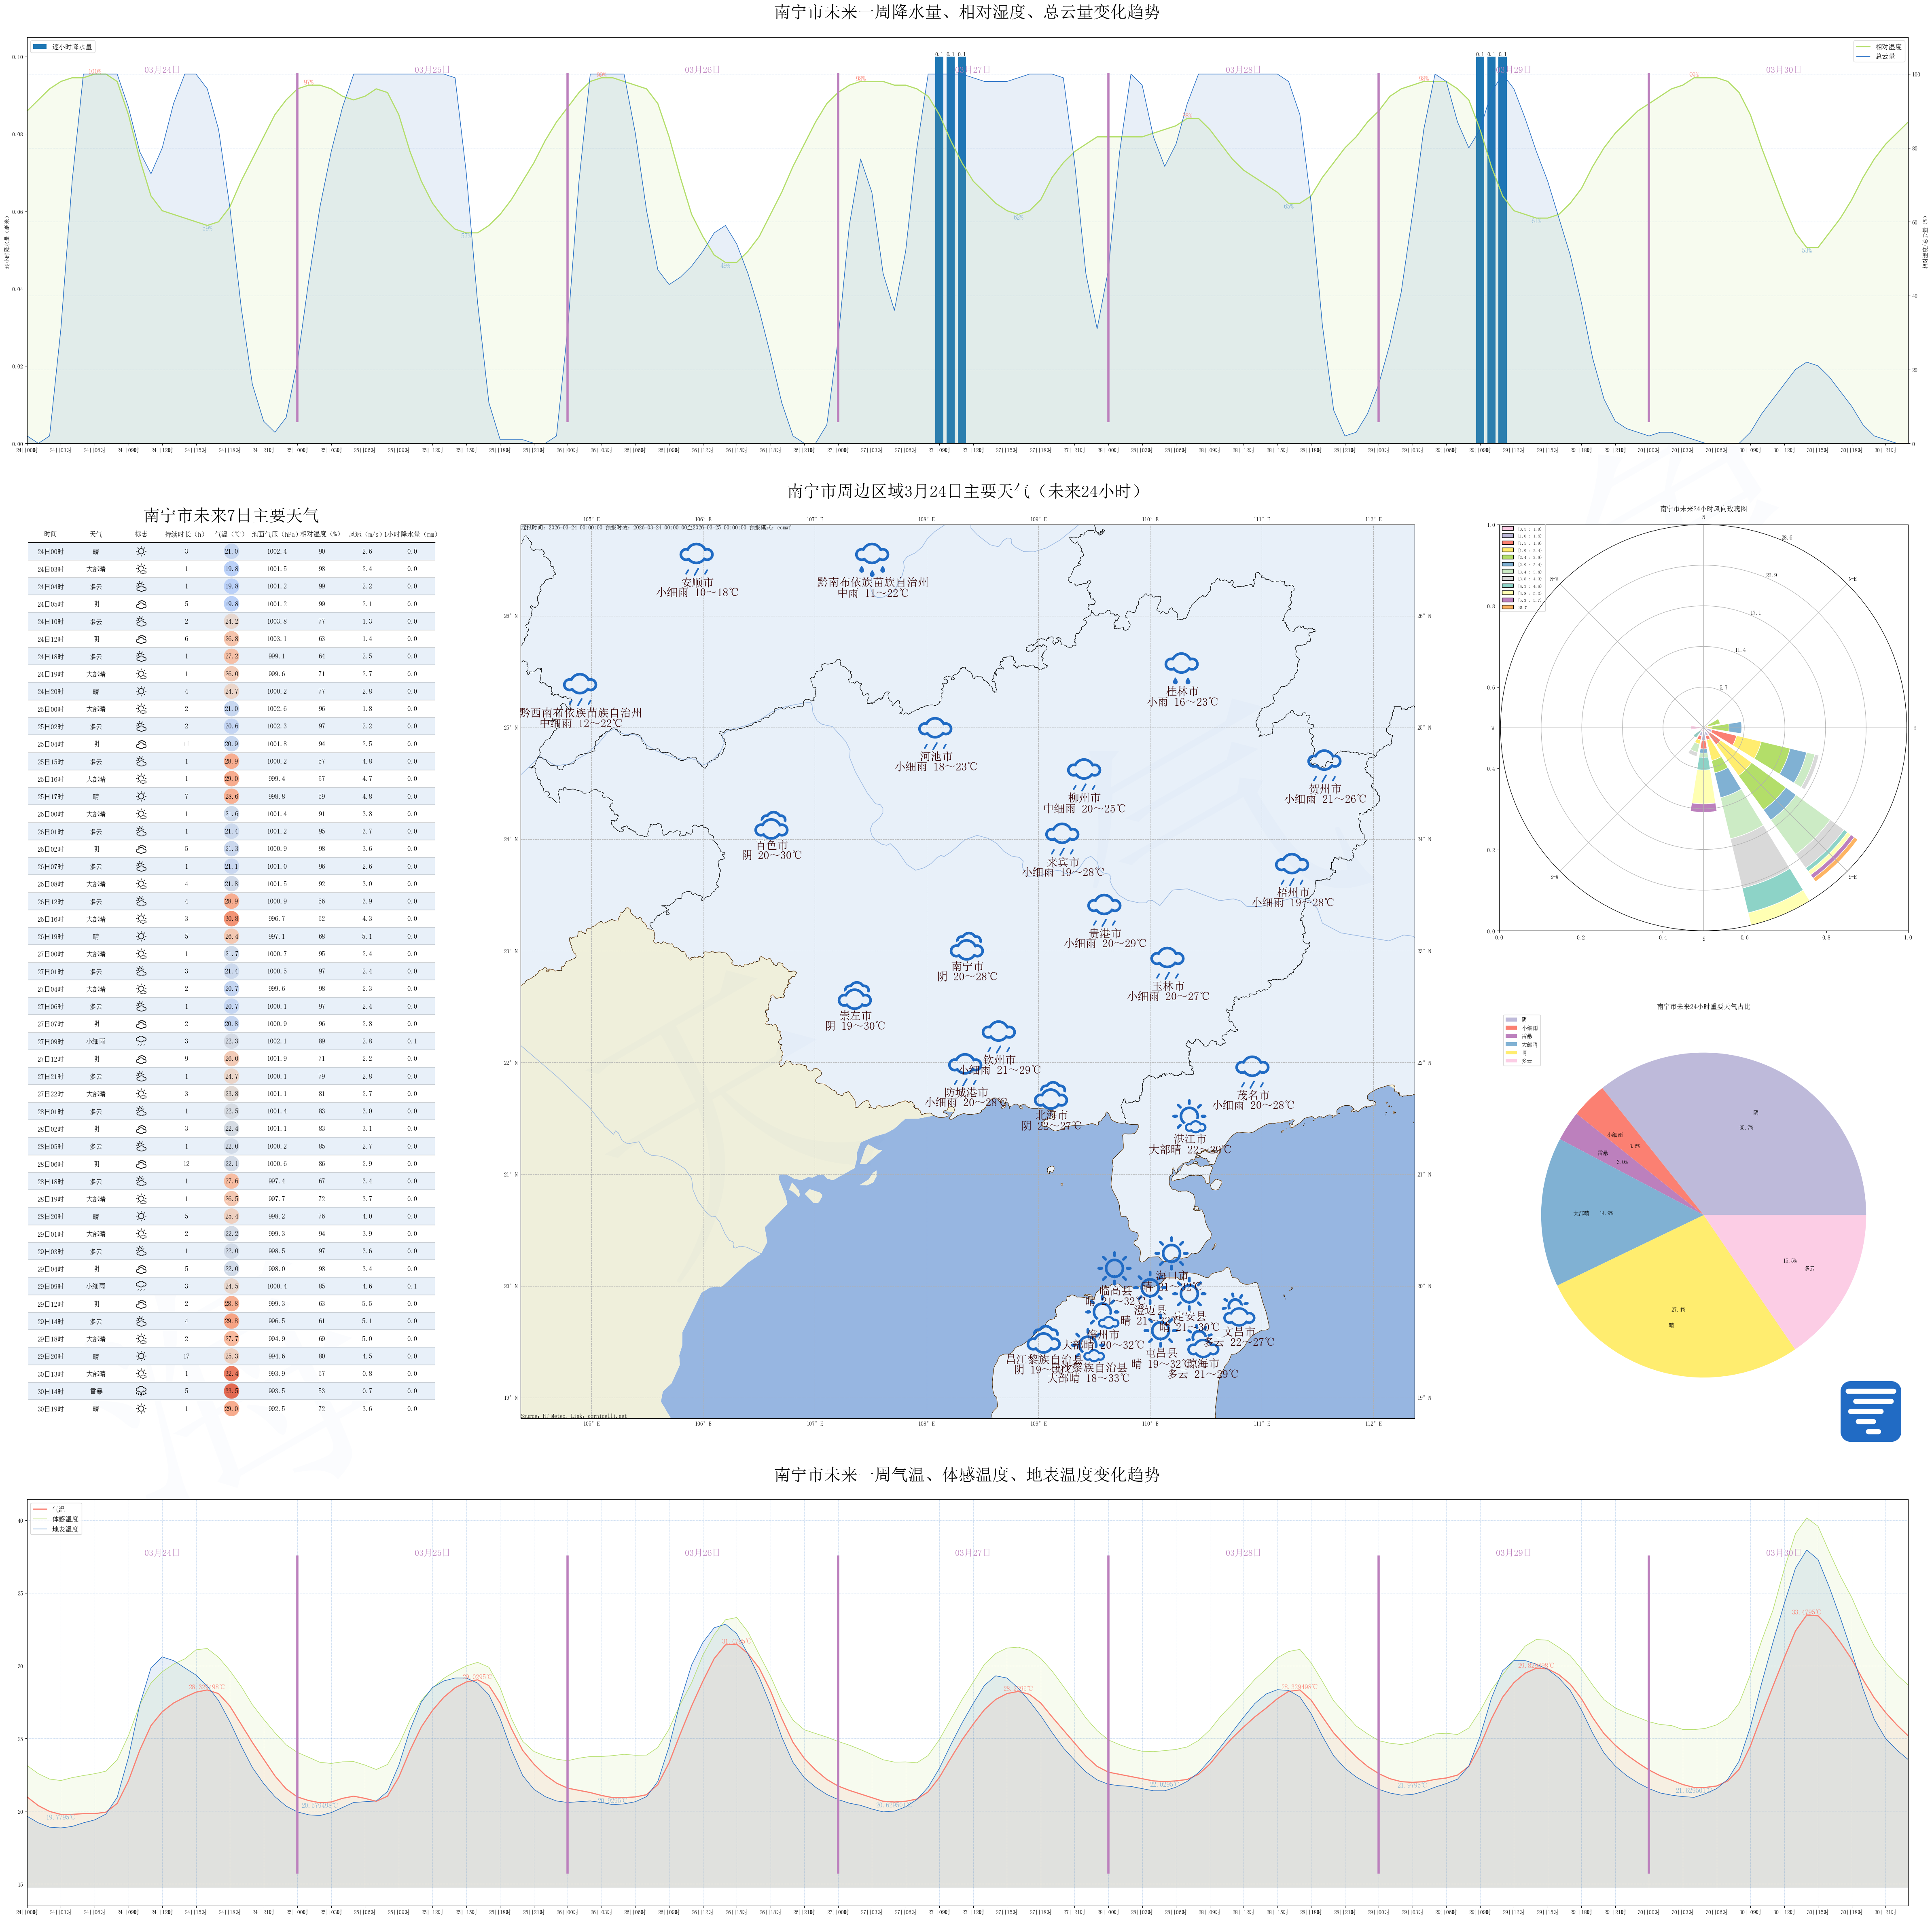Click the sunny icon in the 24日00时 row

(x=141, y=551)
